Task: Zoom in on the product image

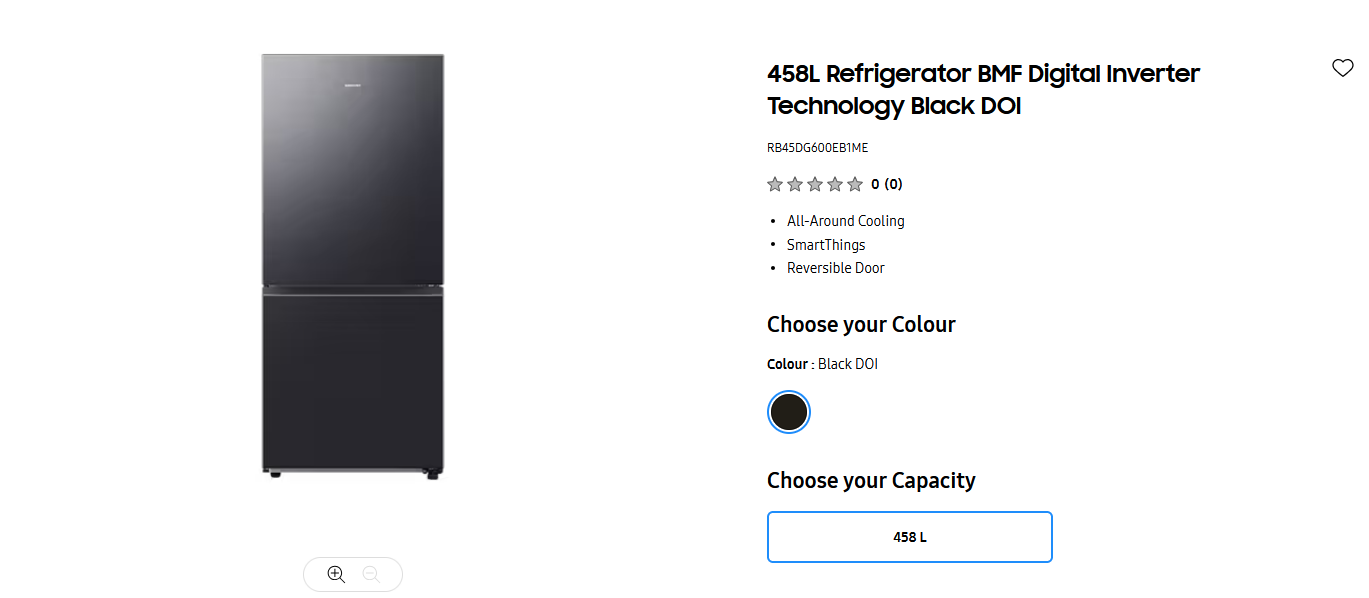Action: pos(336,574)
